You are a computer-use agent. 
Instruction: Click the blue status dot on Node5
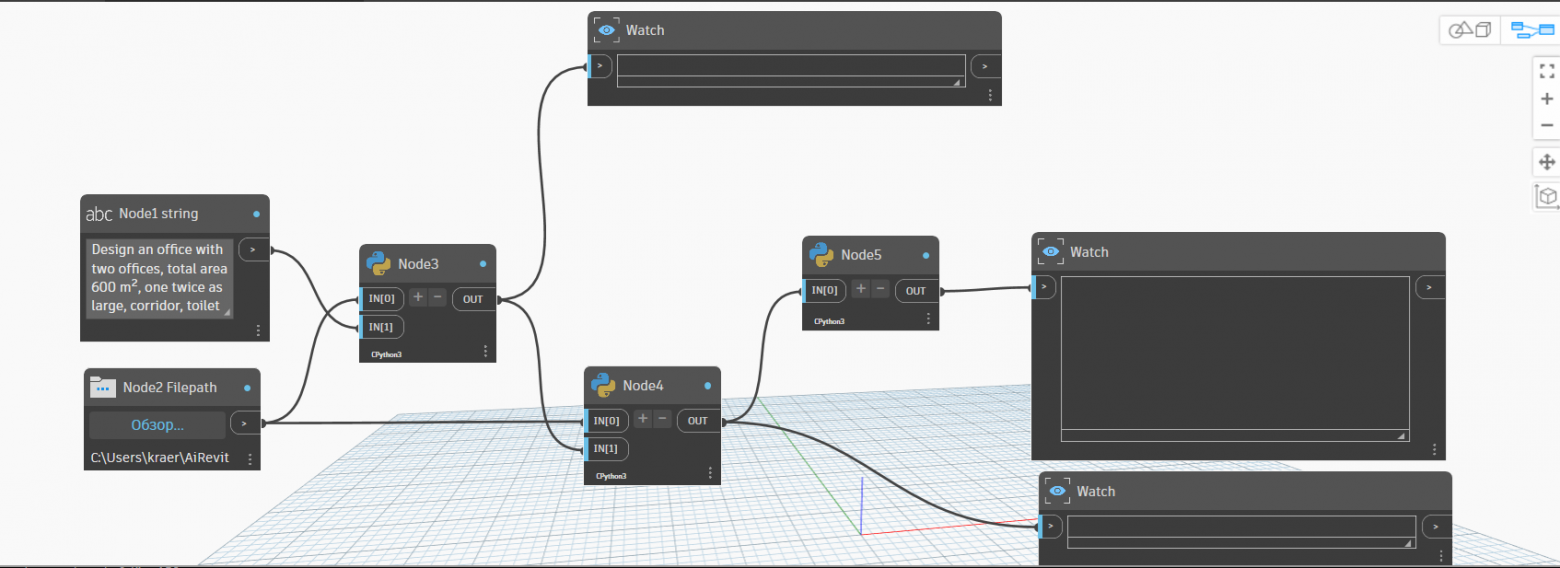(926, 255)
